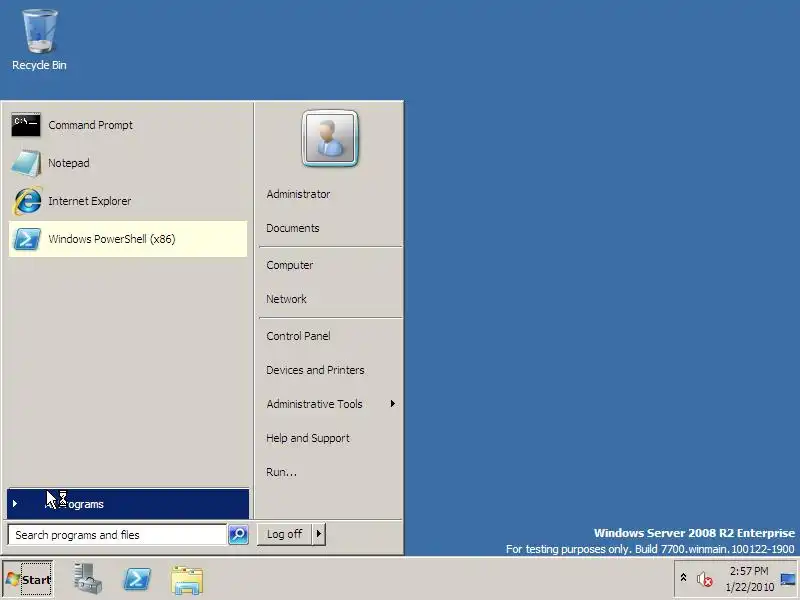The width and height of the screenshot is (800, 600).
Task: Open Computer from the Start menu
Action: 290,265
